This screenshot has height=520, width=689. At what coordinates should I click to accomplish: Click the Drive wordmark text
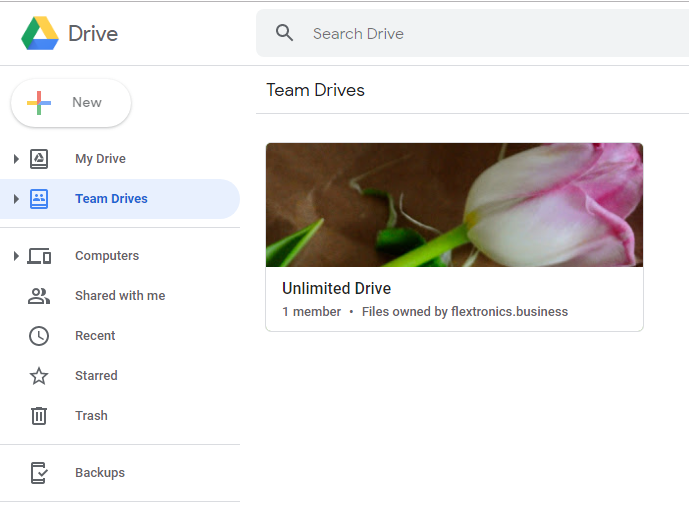click(93, 34)
